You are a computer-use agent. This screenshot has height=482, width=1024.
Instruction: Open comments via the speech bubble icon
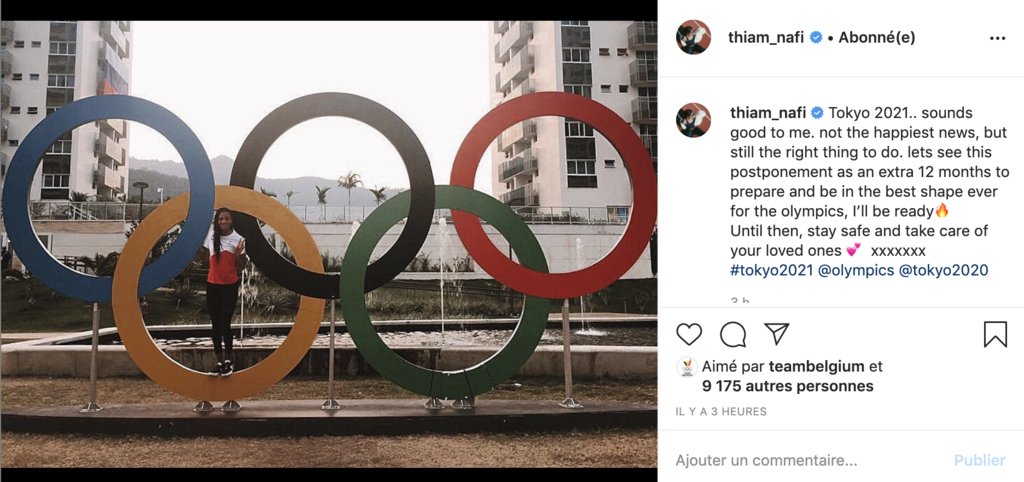click(x=733, y=334)
